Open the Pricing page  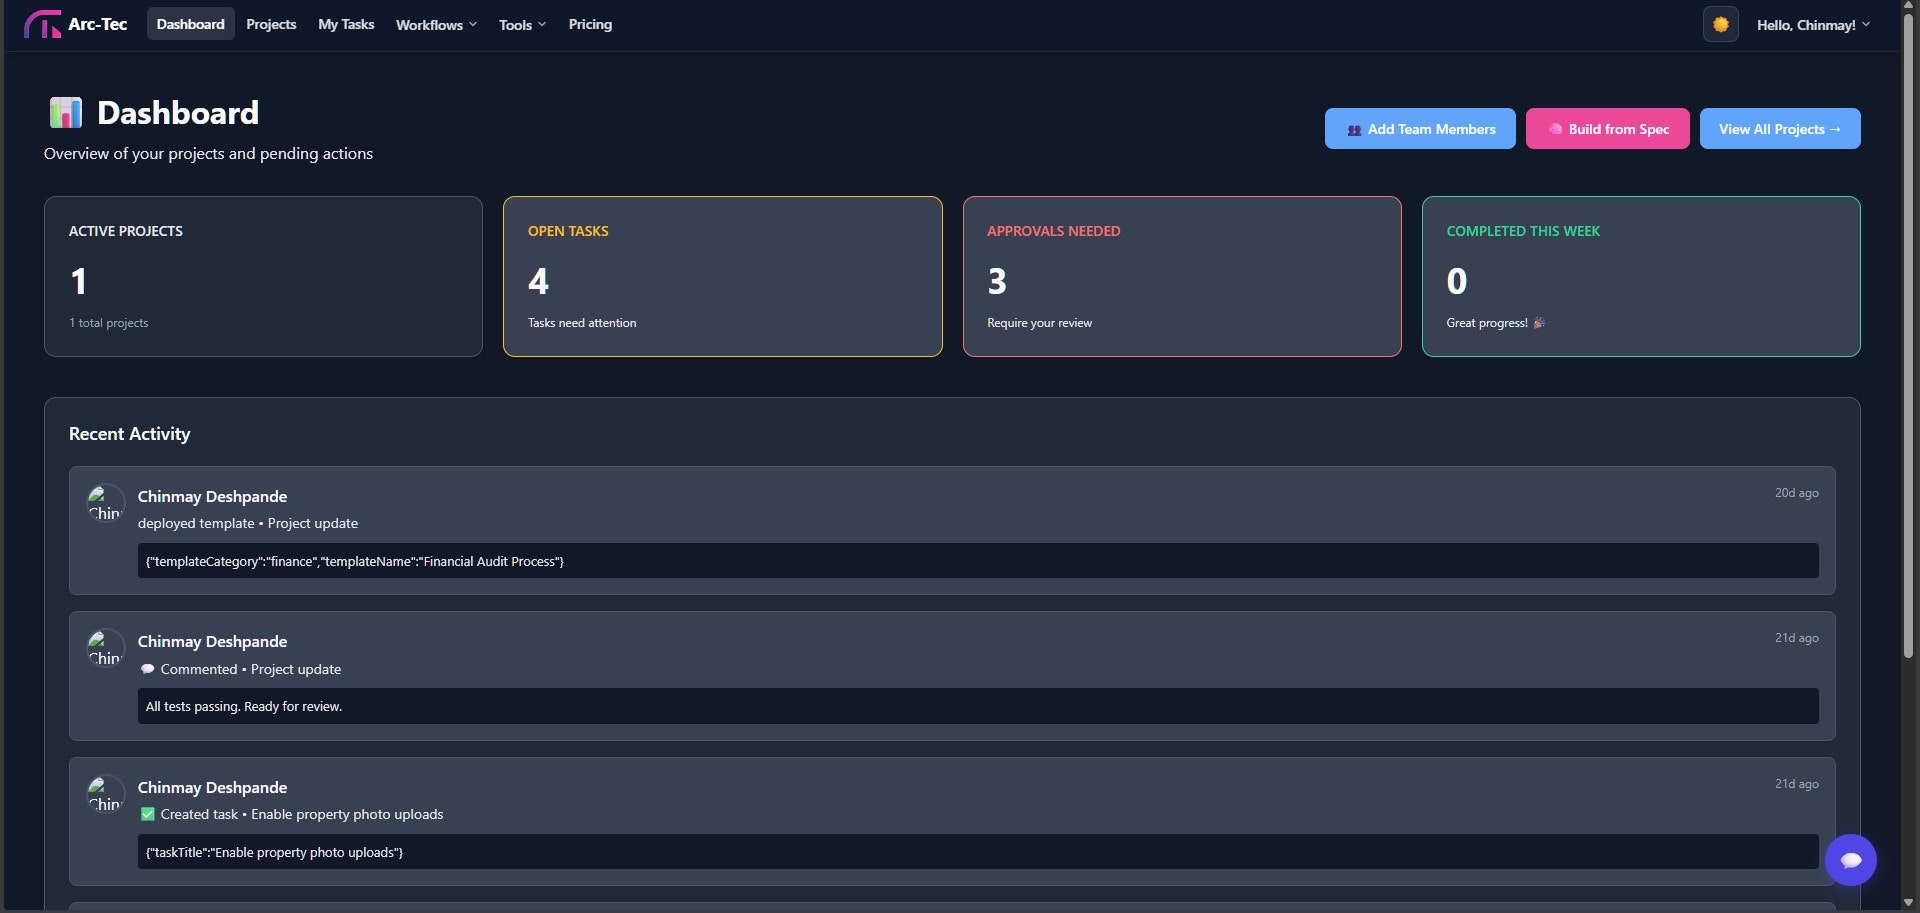tap(590, 24)
